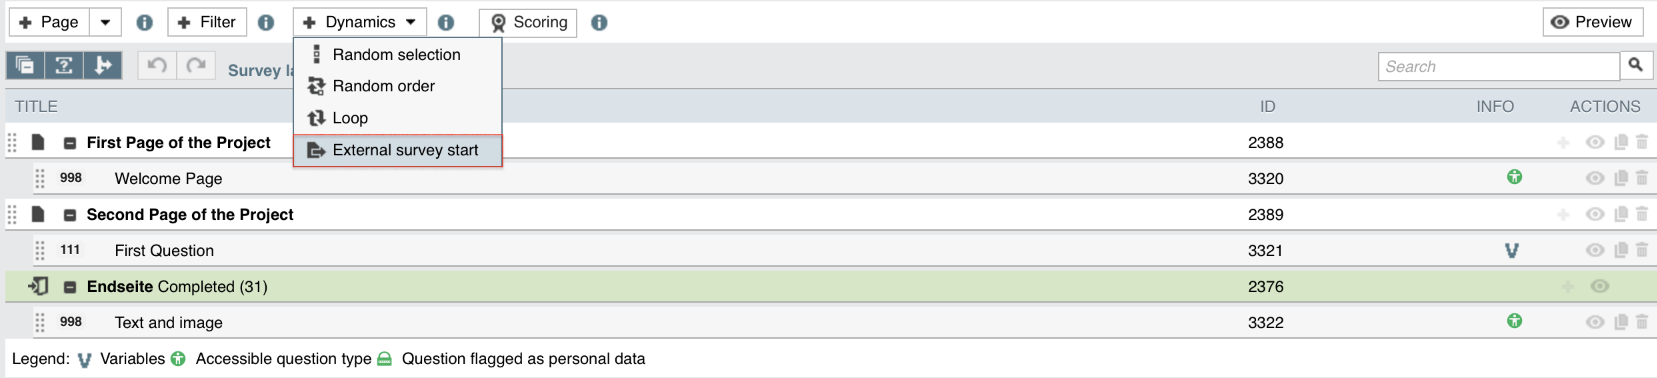The height and width of the screenshot is (378, 1657).
Task: Click info icon next to Filter
Action: 266,22
